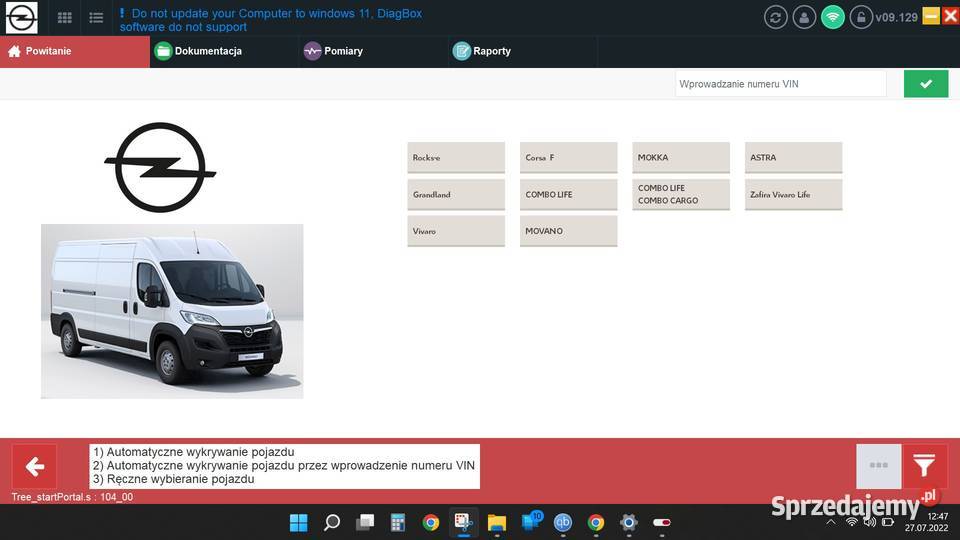
Task: Select the Vivaro vehicle model
Action: (456, 231)
